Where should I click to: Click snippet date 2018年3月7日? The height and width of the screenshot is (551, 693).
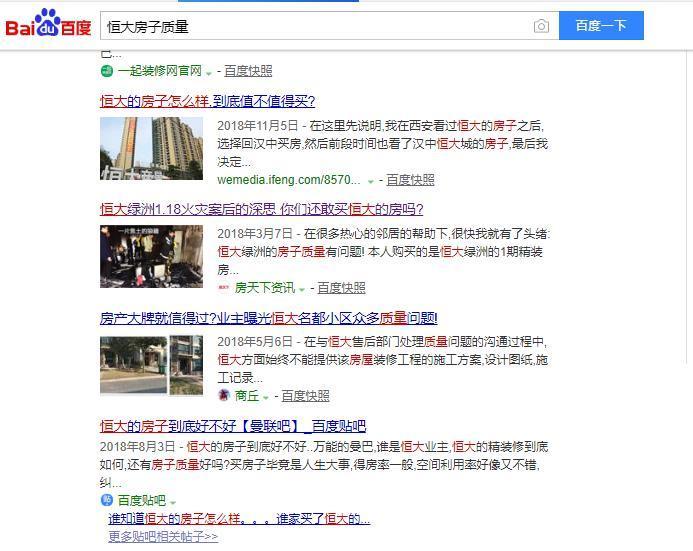click(x=255, y=234)
